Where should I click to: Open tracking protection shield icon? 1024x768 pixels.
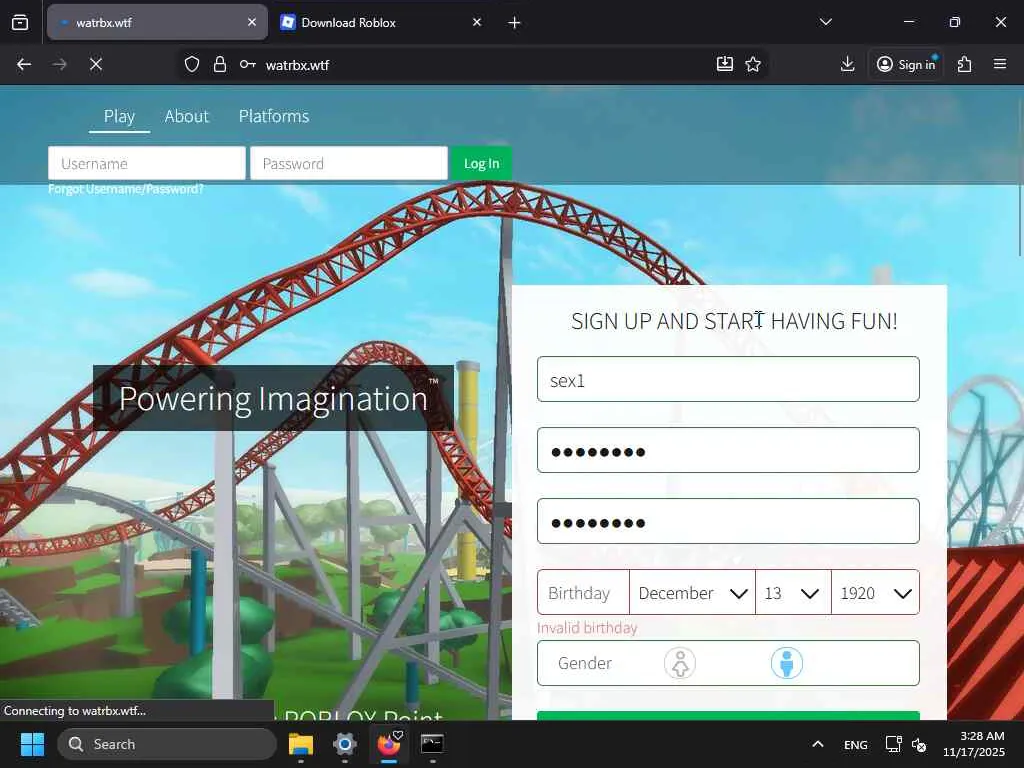pyautogui.click(x=191, y=64)
